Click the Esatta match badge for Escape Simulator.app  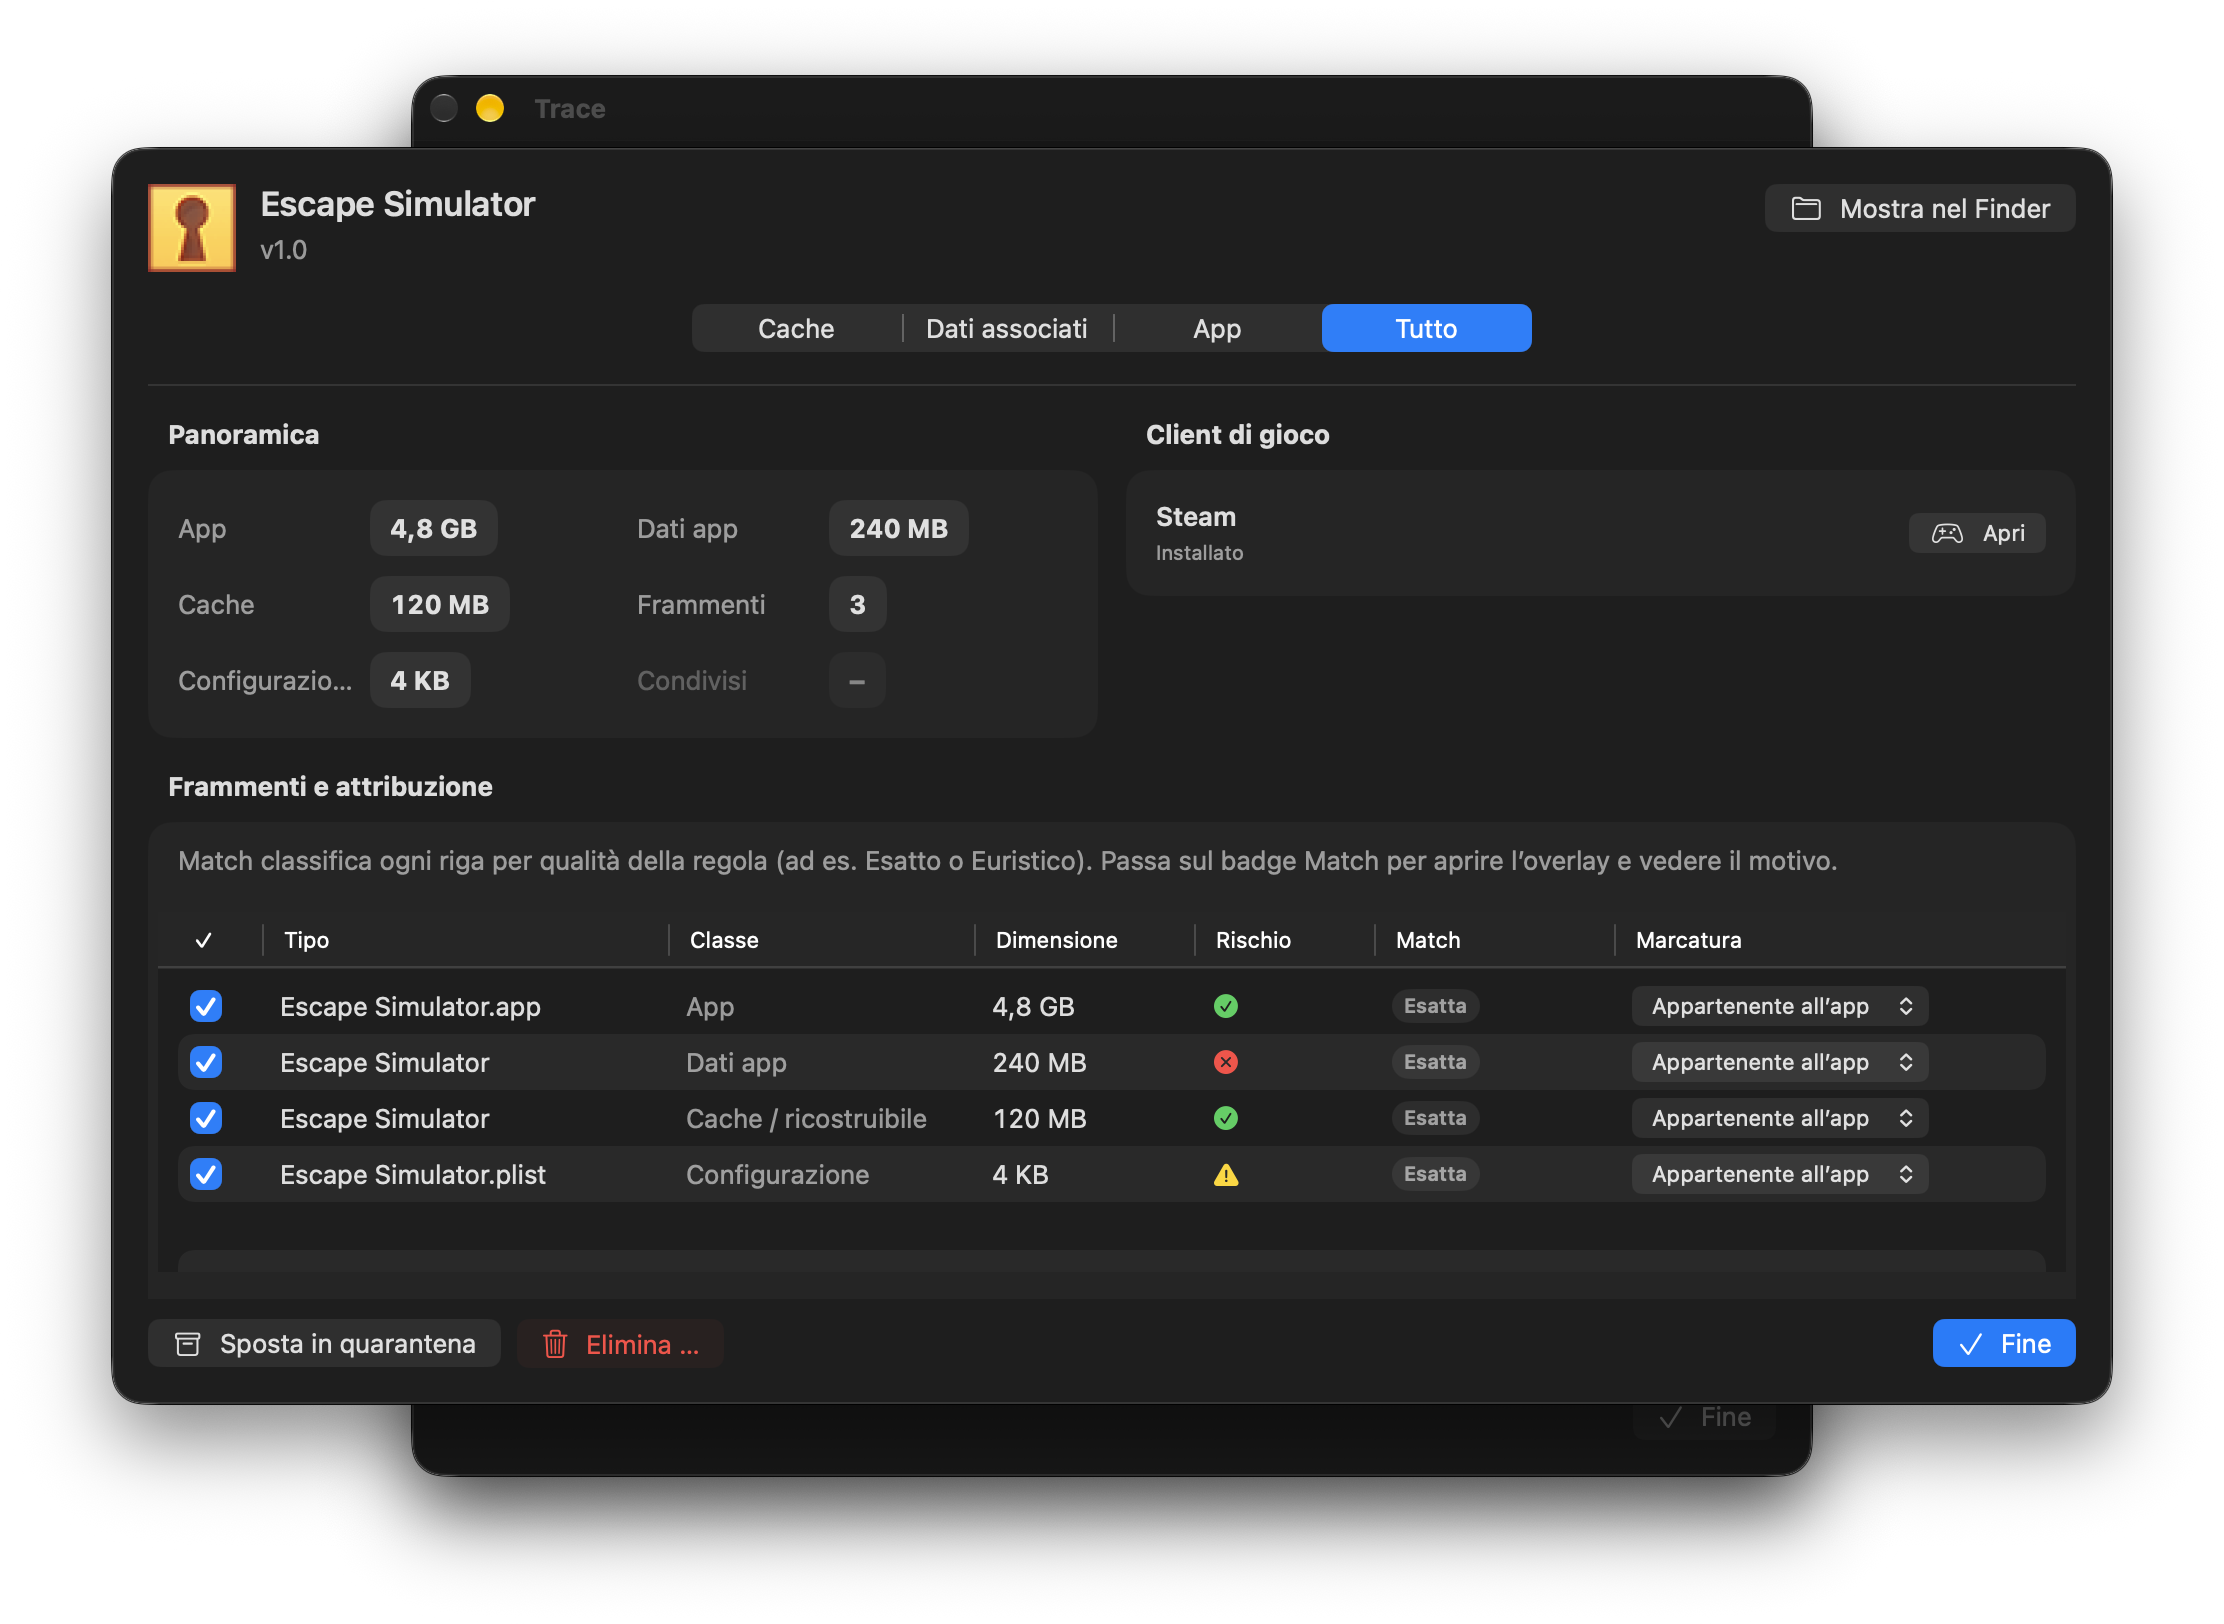click(1435, 1006)
